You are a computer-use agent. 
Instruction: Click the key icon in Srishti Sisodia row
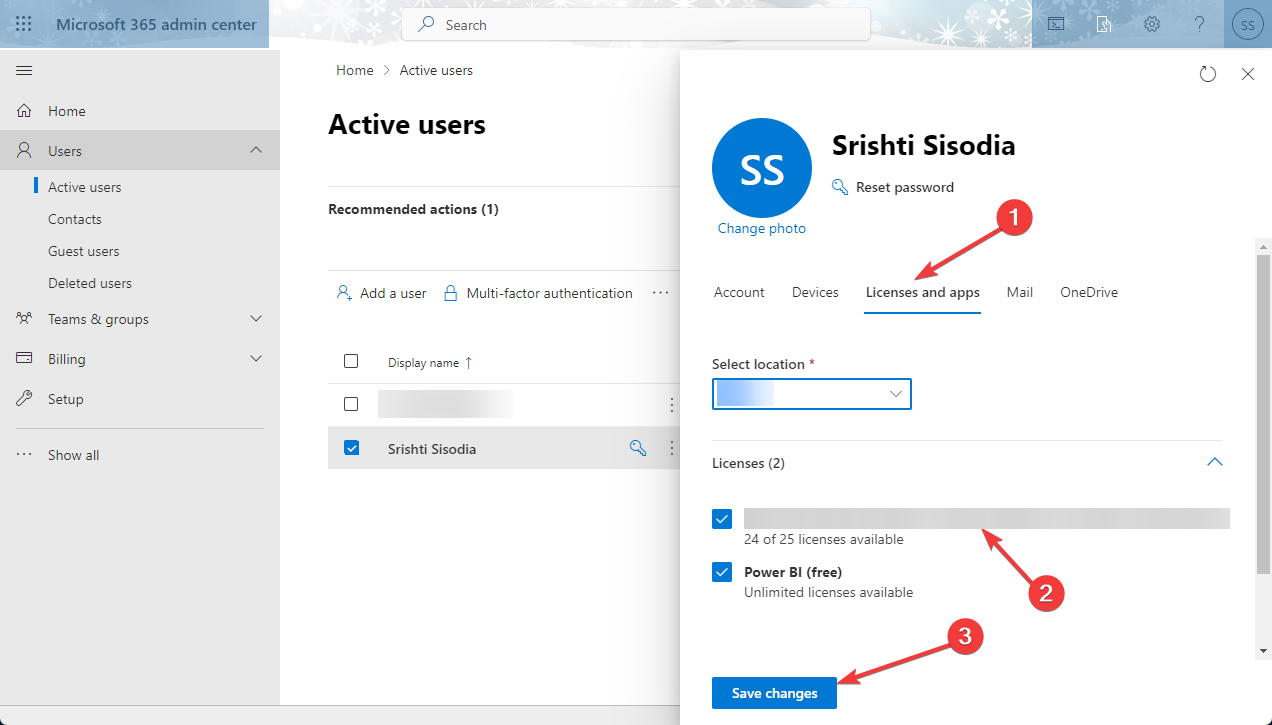click(x=637, y=448)
